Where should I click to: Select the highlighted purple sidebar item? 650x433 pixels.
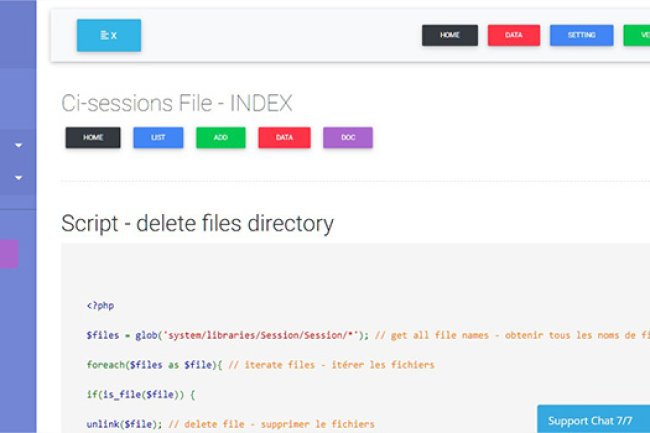pos(9,253)
